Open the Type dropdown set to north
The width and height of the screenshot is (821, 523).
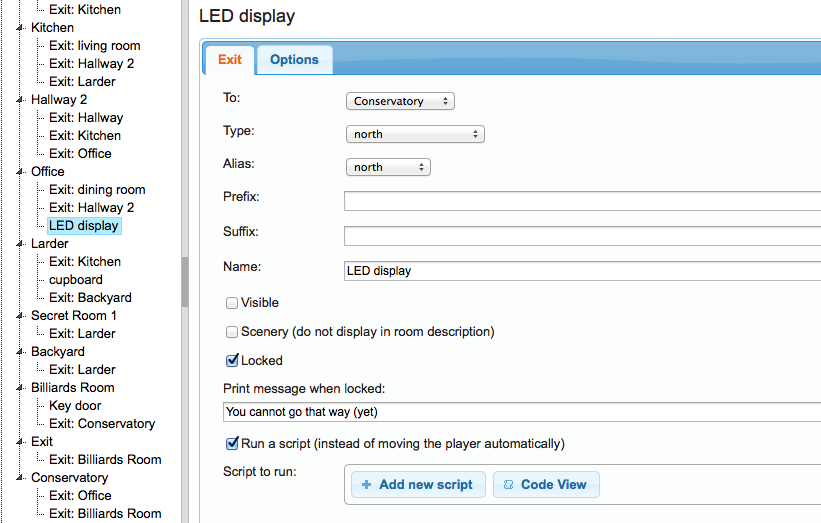coord(415,134)
